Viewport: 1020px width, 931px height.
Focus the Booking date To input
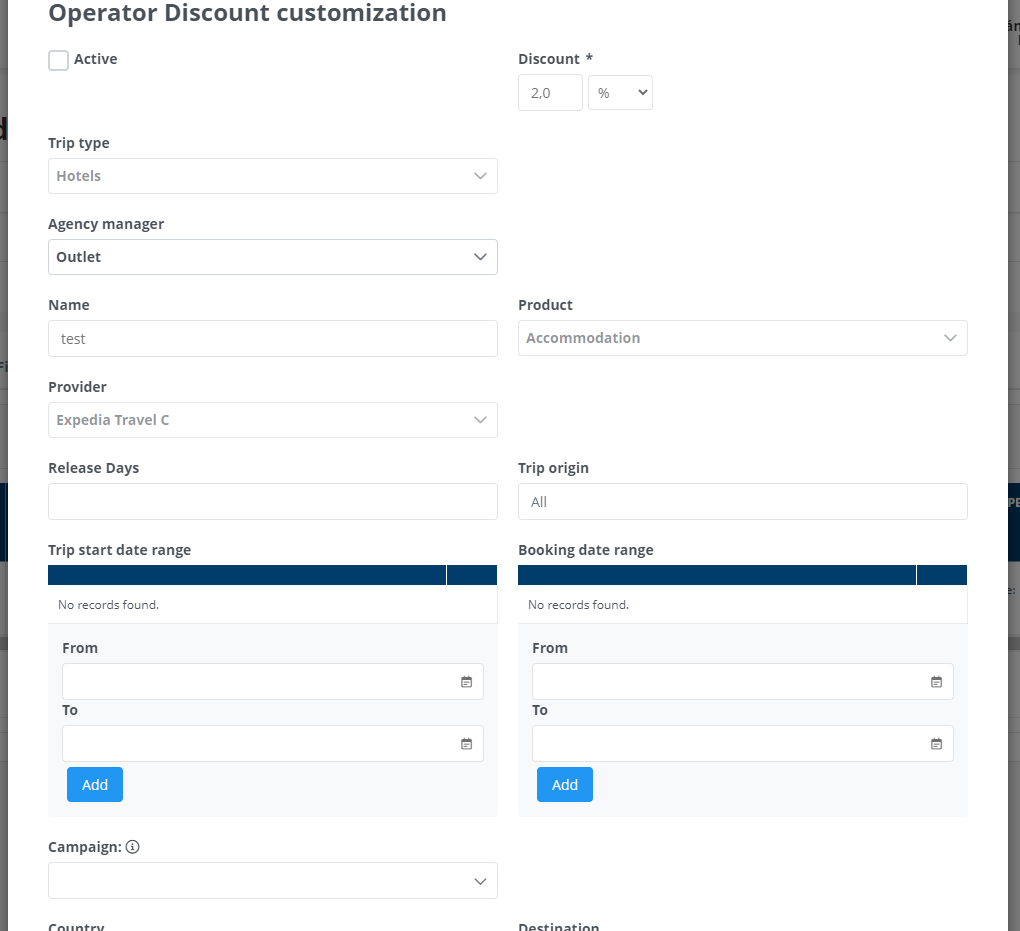(x=725, y=744)
